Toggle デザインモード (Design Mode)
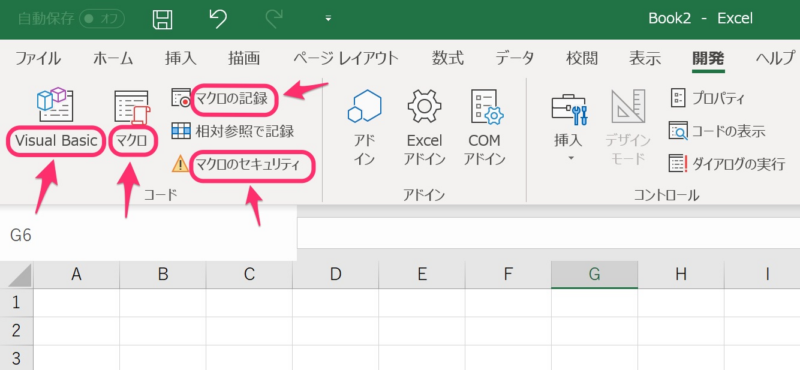Viewport: 800px width, 370px height. [x=628, y=128]
